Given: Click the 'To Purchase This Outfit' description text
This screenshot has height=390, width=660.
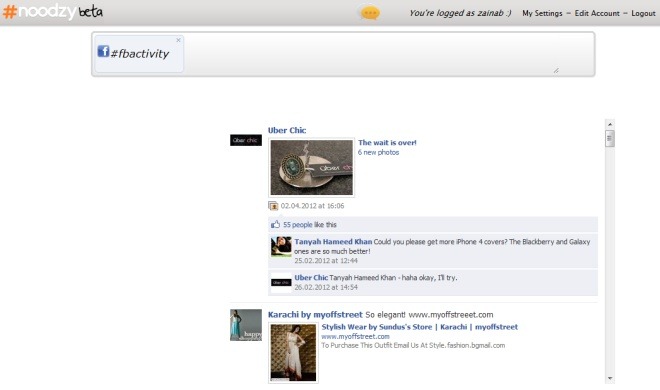Looking at the screenshot, I should (x=413, y=345).
